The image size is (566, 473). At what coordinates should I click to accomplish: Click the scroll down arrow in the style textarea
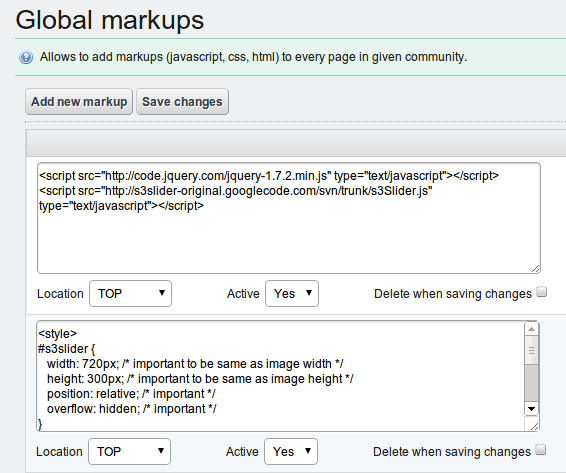[531, 409]
